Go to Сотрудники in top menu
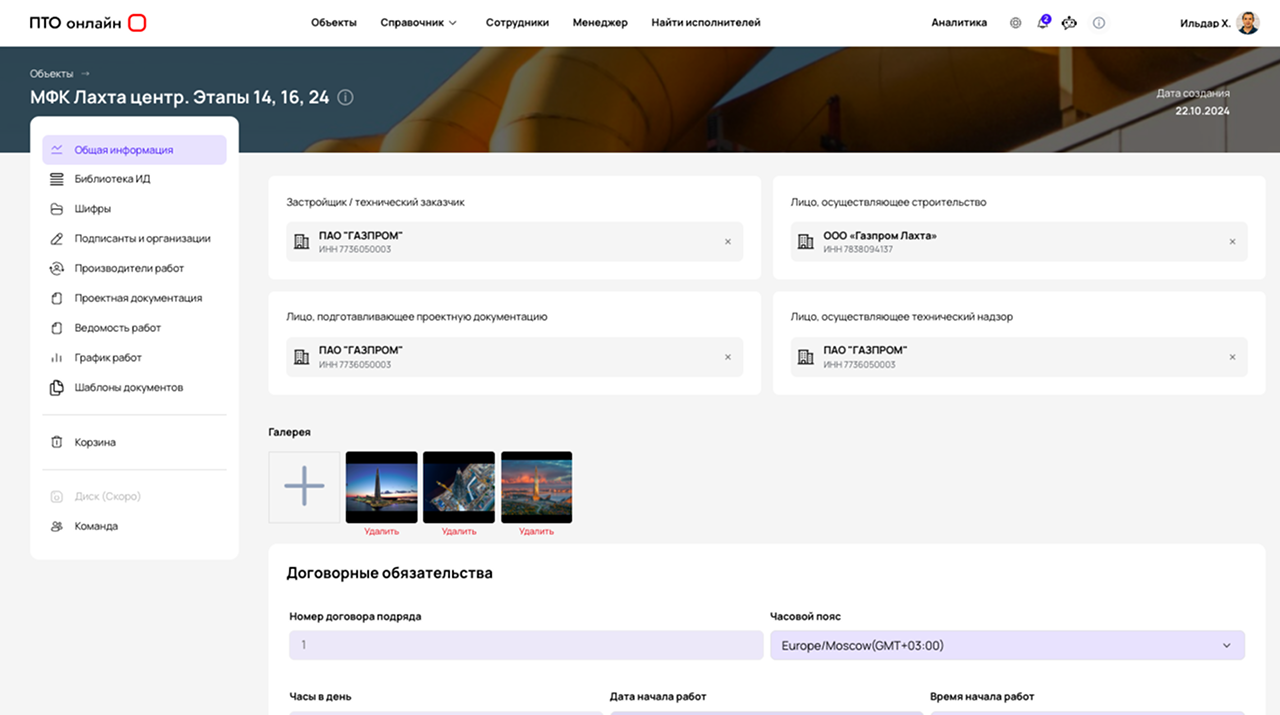Viewport: 1280px width, 715px height. tap(517, 23)
